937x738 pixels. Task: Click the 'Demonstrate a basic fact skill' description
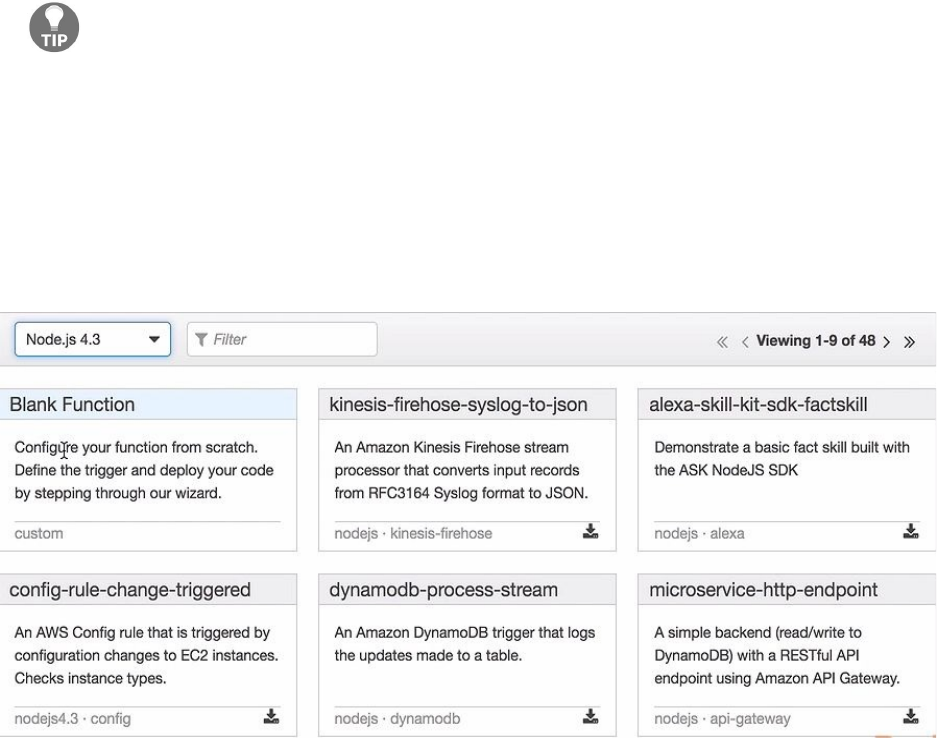click(782, 459)
